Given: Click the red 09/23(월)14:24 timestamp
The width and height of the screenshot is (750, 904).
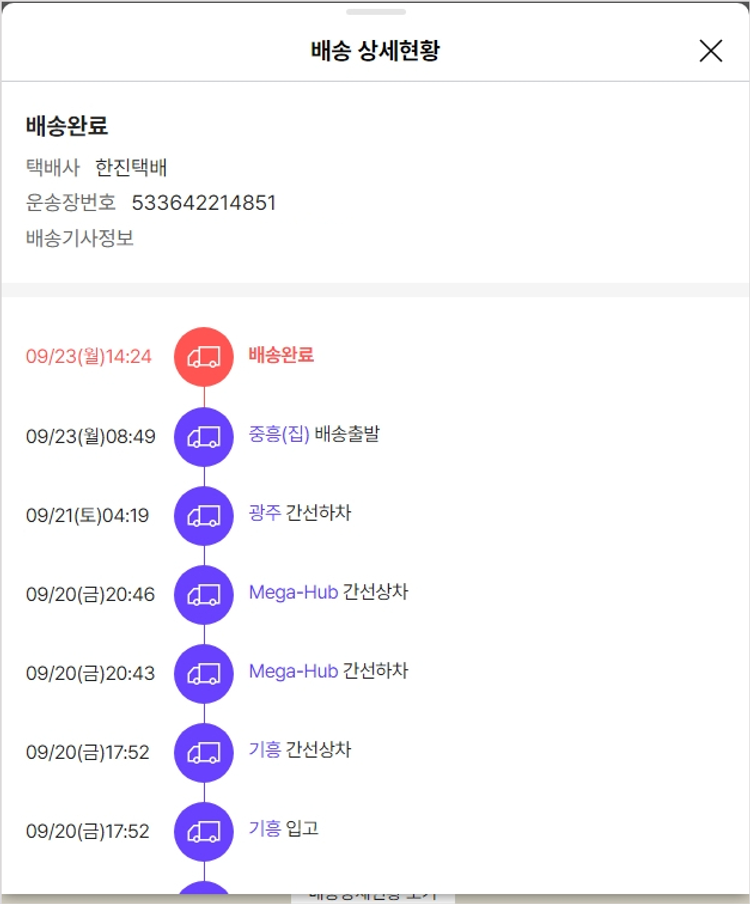Looking at the screenshot, I should pyautogui.click(x=89, y=356).
